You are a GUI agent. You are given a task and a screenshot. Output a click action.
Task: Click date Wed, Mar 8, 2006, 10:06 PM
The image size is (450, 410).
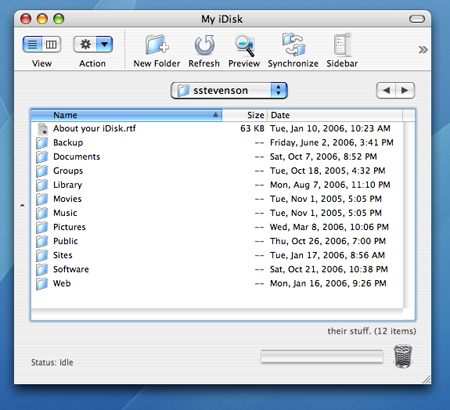tap(329, 227)
